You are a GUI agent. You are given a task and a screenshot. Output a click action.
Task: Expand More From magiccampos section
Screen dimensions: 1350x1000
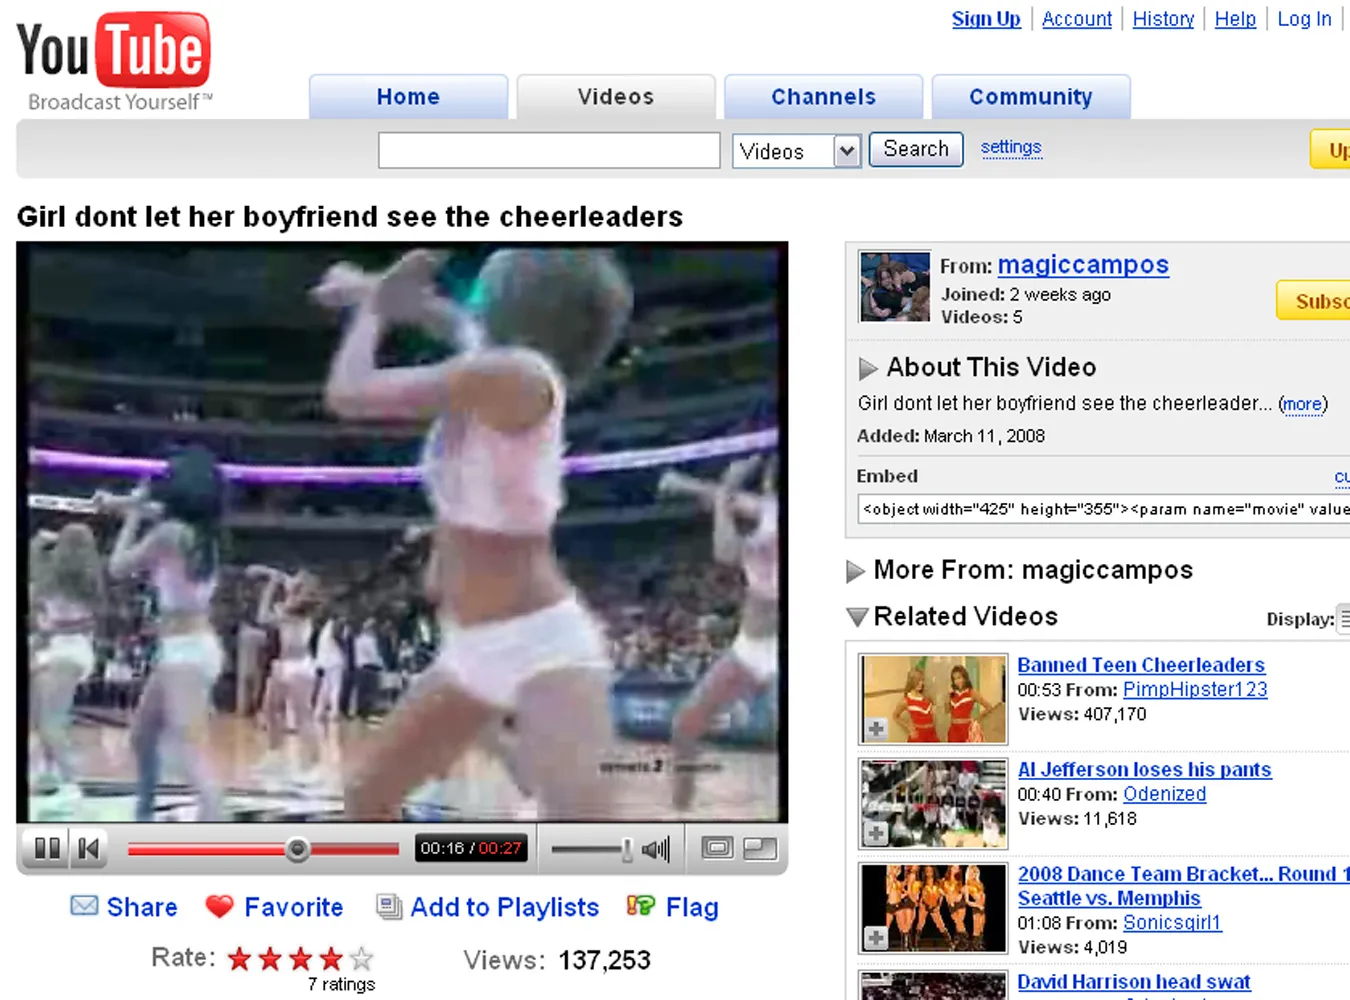coord(855,571)
